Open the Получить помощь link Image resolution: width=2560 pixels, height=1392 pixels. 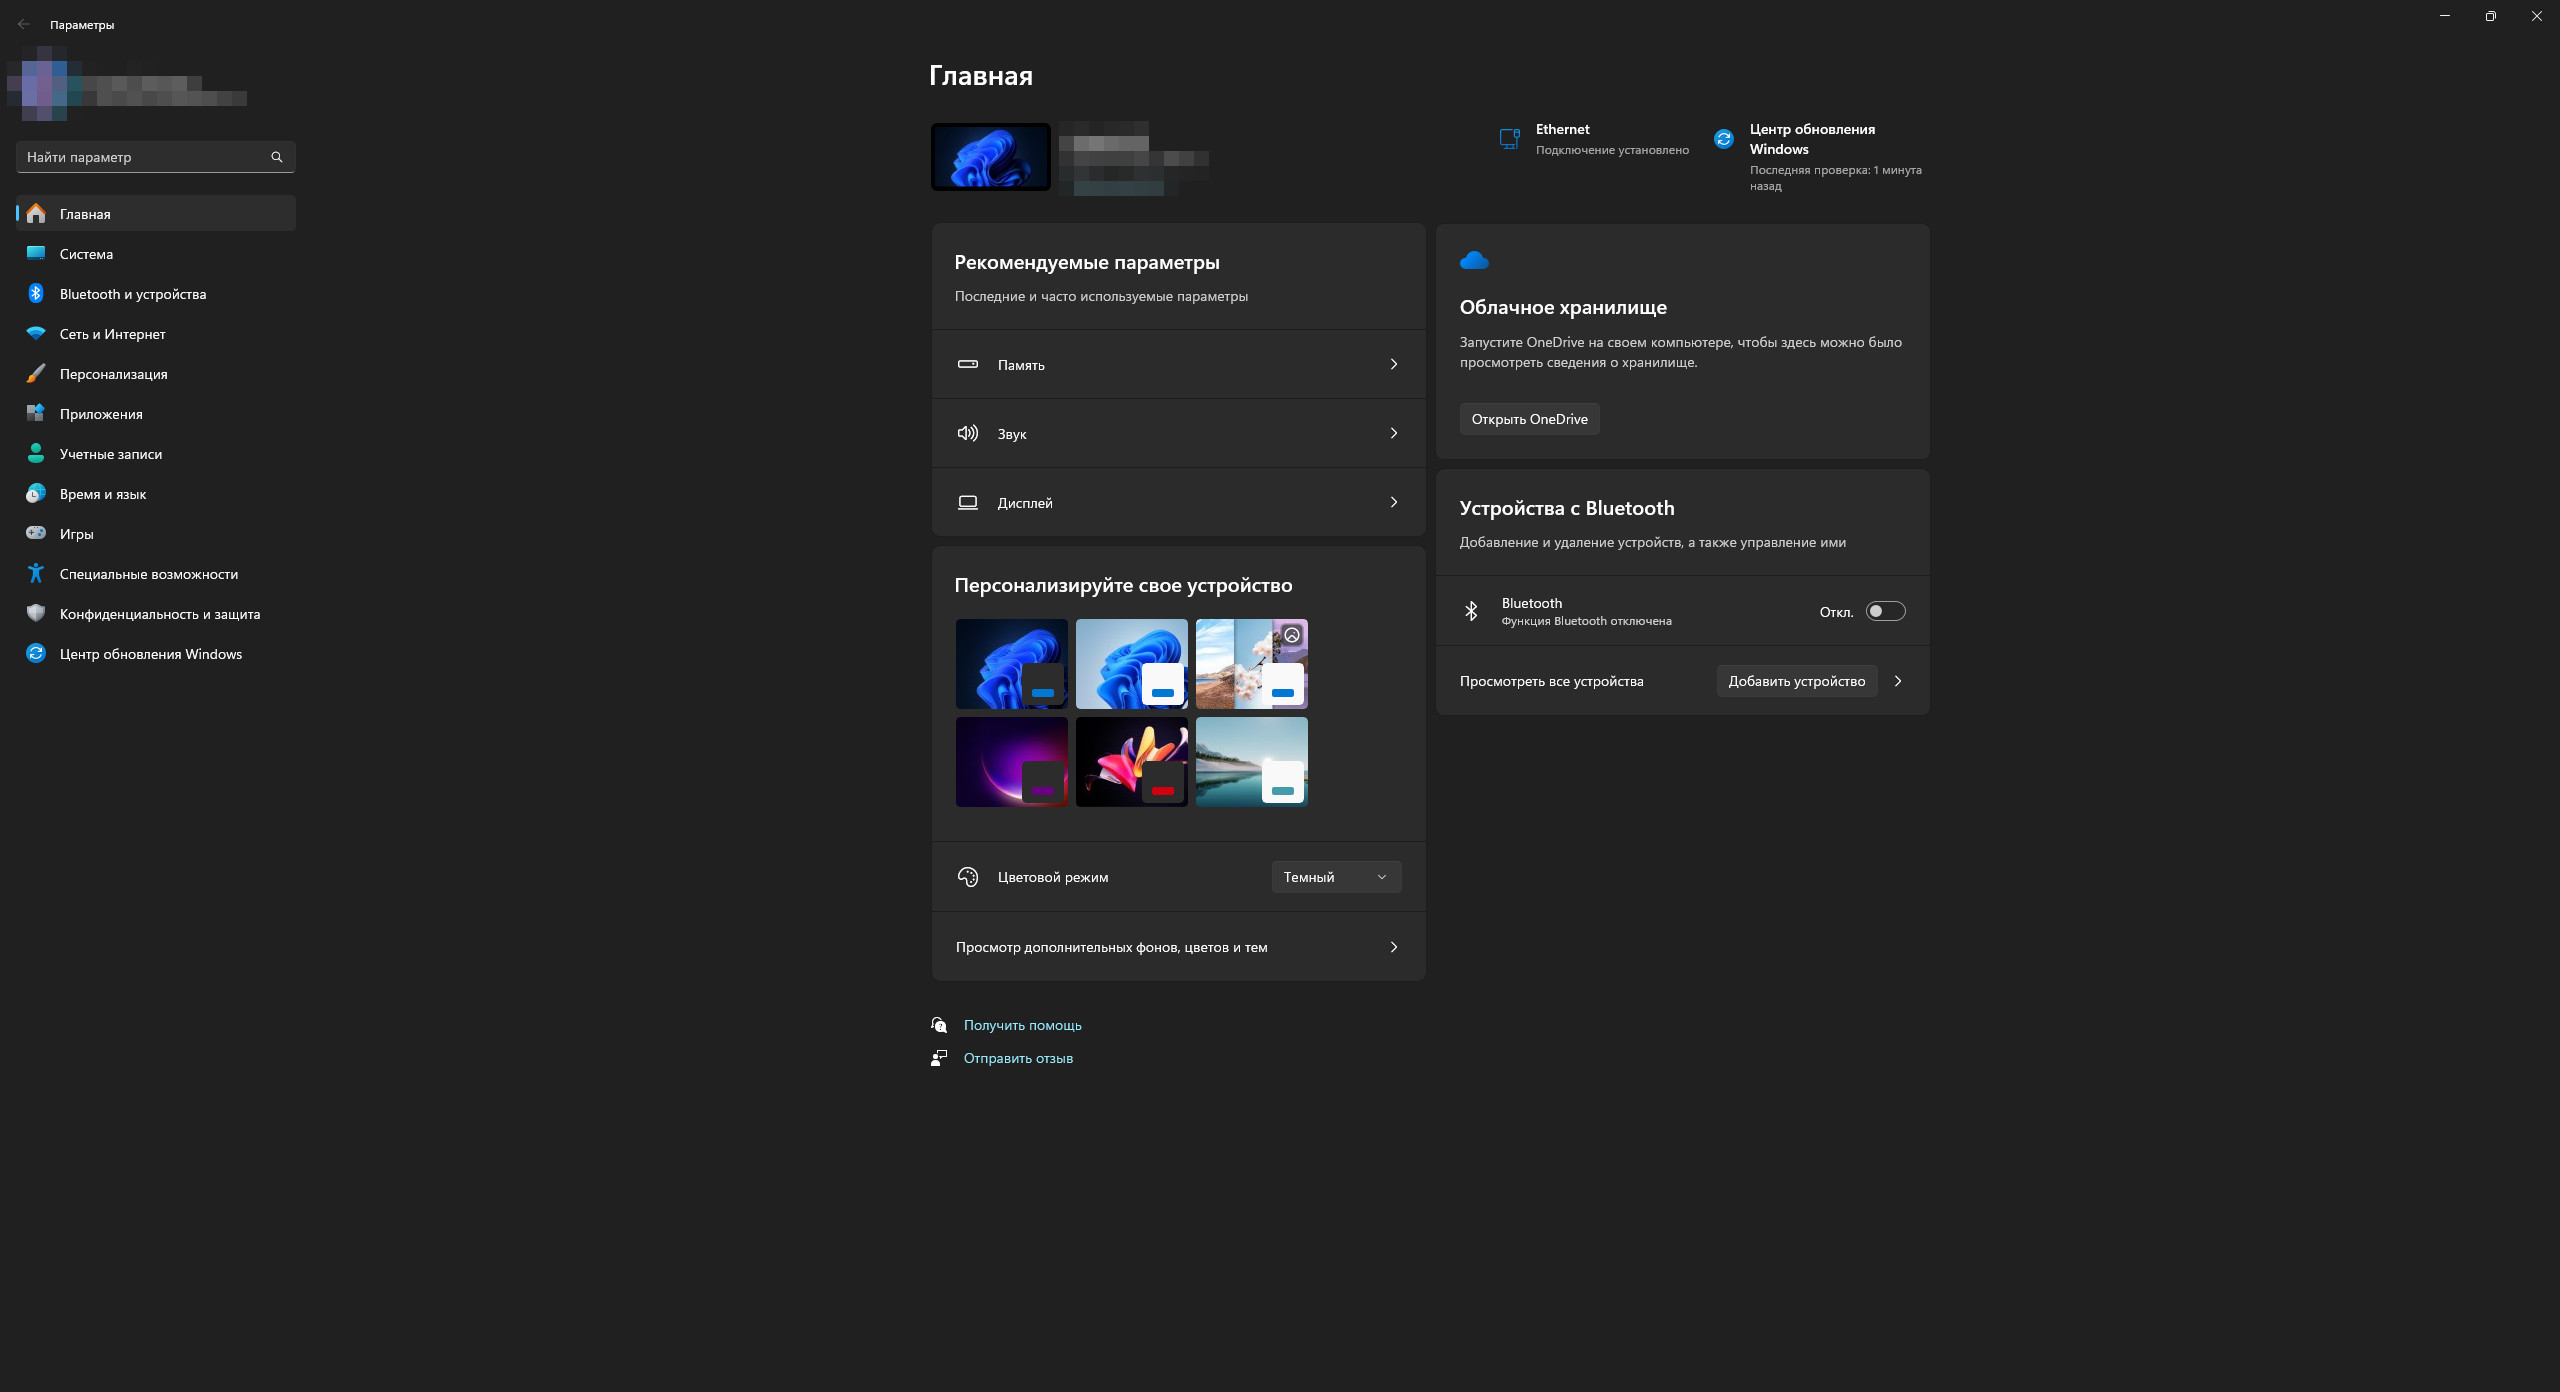pyautogui.click(x=1022, y=1025)
